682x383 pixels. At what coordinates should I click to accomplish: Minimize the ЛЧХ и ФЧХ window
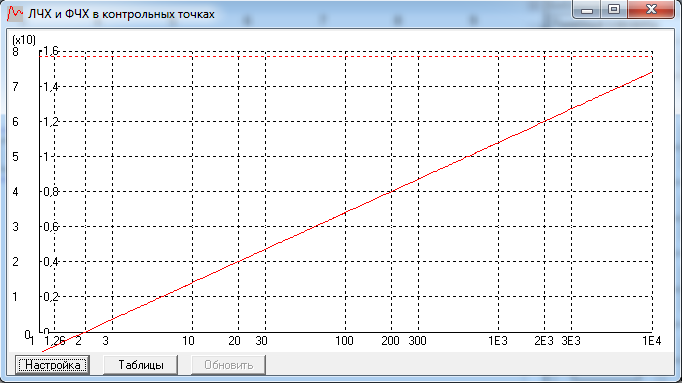click(x=587, y=10)
